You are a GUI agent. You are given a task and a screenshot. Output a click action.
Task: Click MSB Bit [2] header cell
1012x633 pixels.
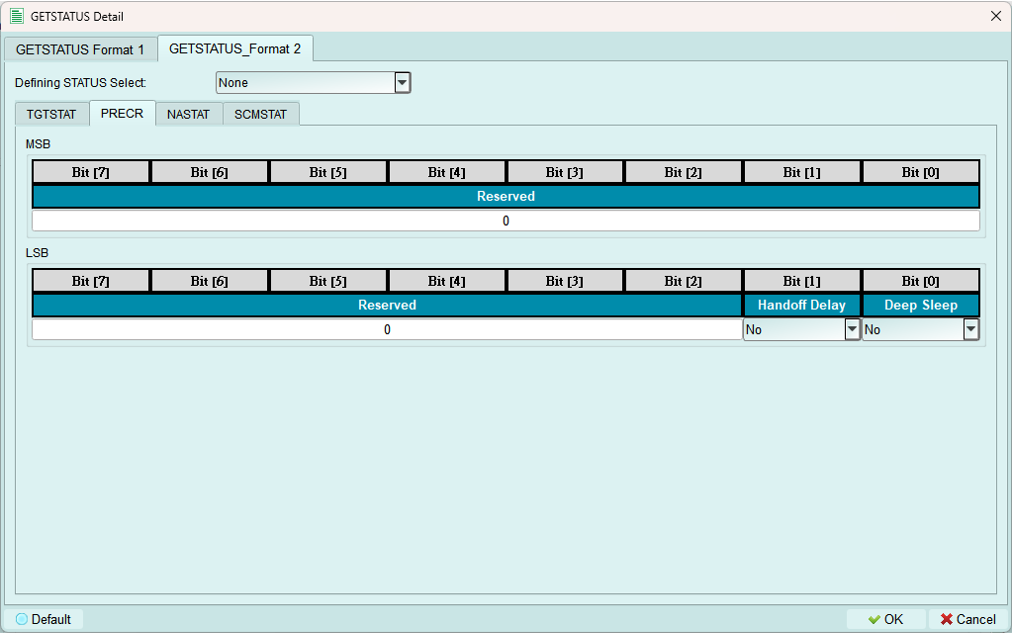683,172
